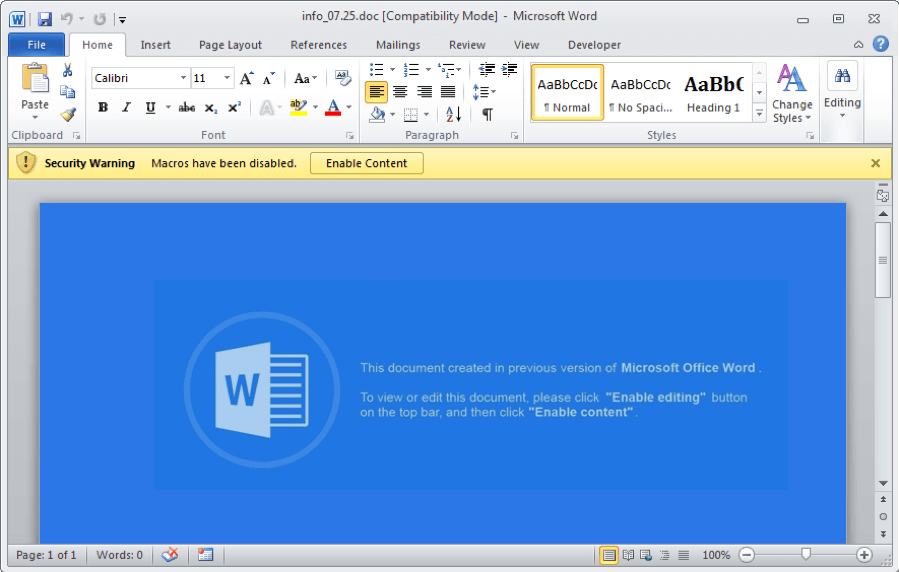Toggle Bold formatting
The width and height of the screenshot is (899, 572).
(x=103, y=107)
